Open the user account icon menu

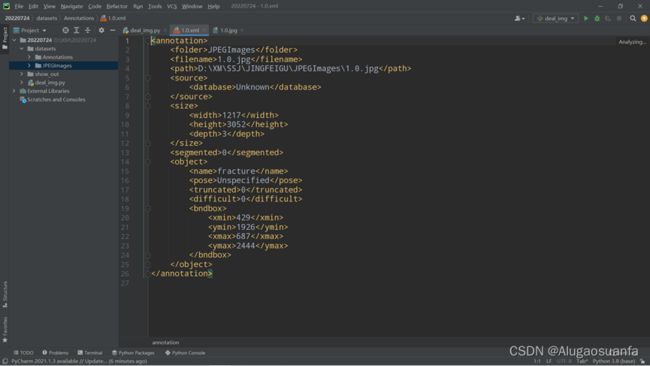(x=519, y=18)
